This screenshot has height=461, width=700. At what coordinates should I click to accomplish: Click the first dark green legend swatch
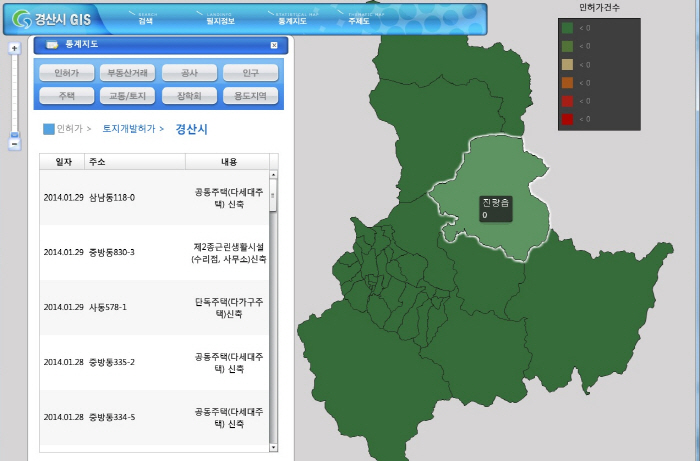click(x=567, y=28)
